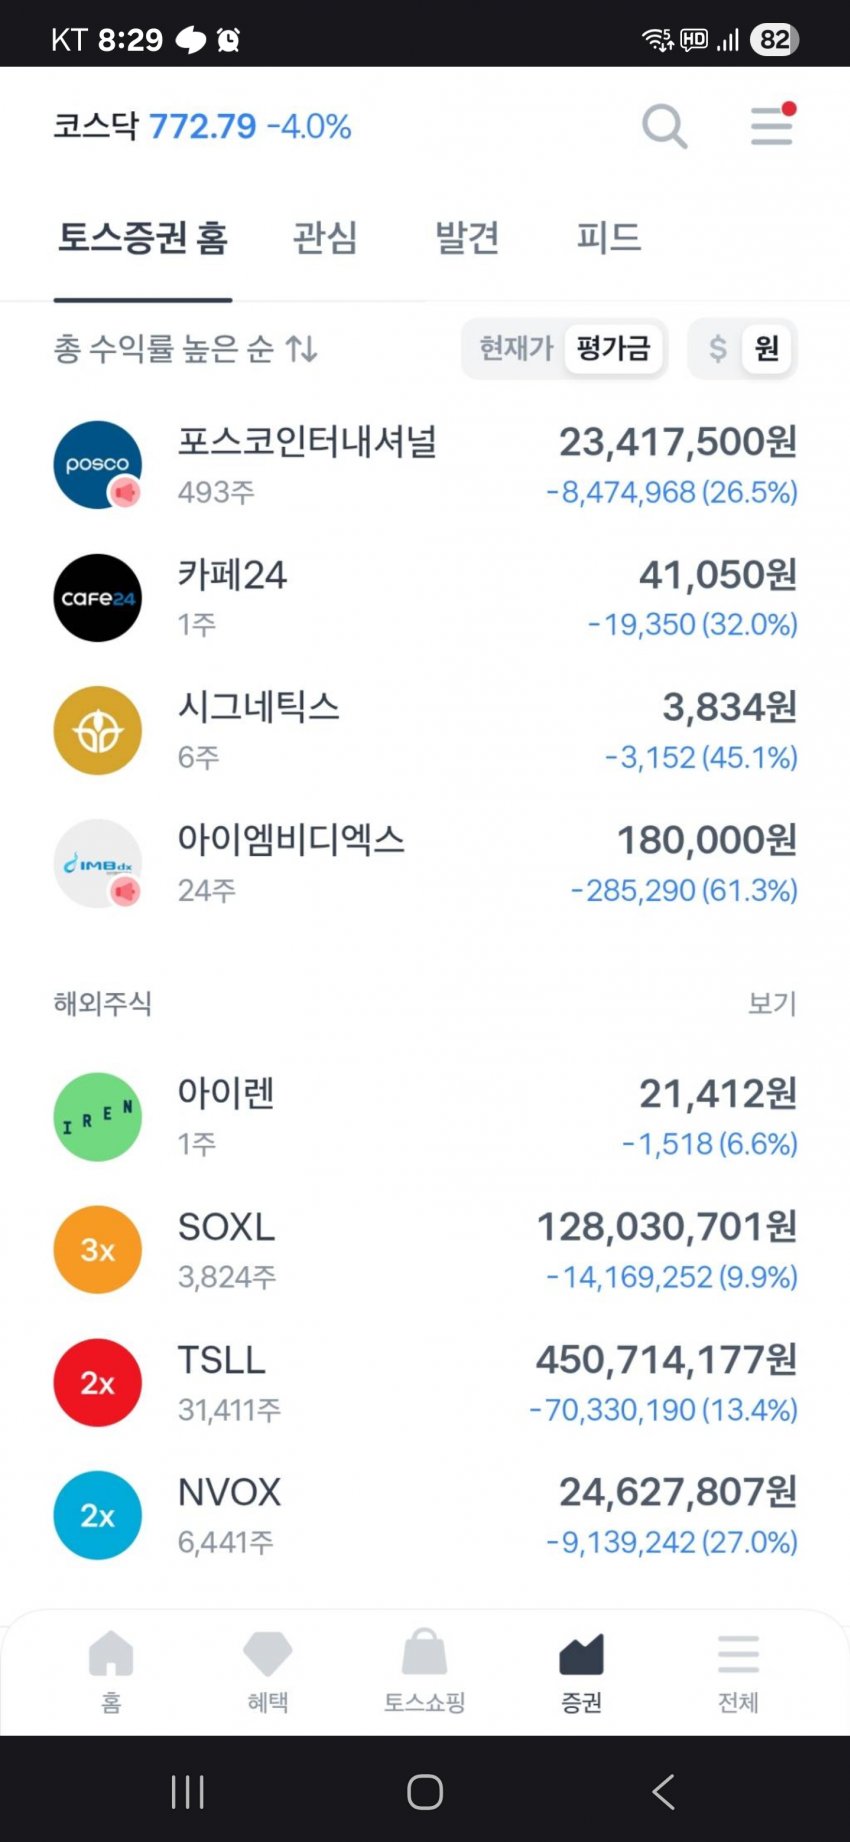The image size is (850, 1842).
Task: Tap the POSCO International stock logo
Action: coord(97,465)
